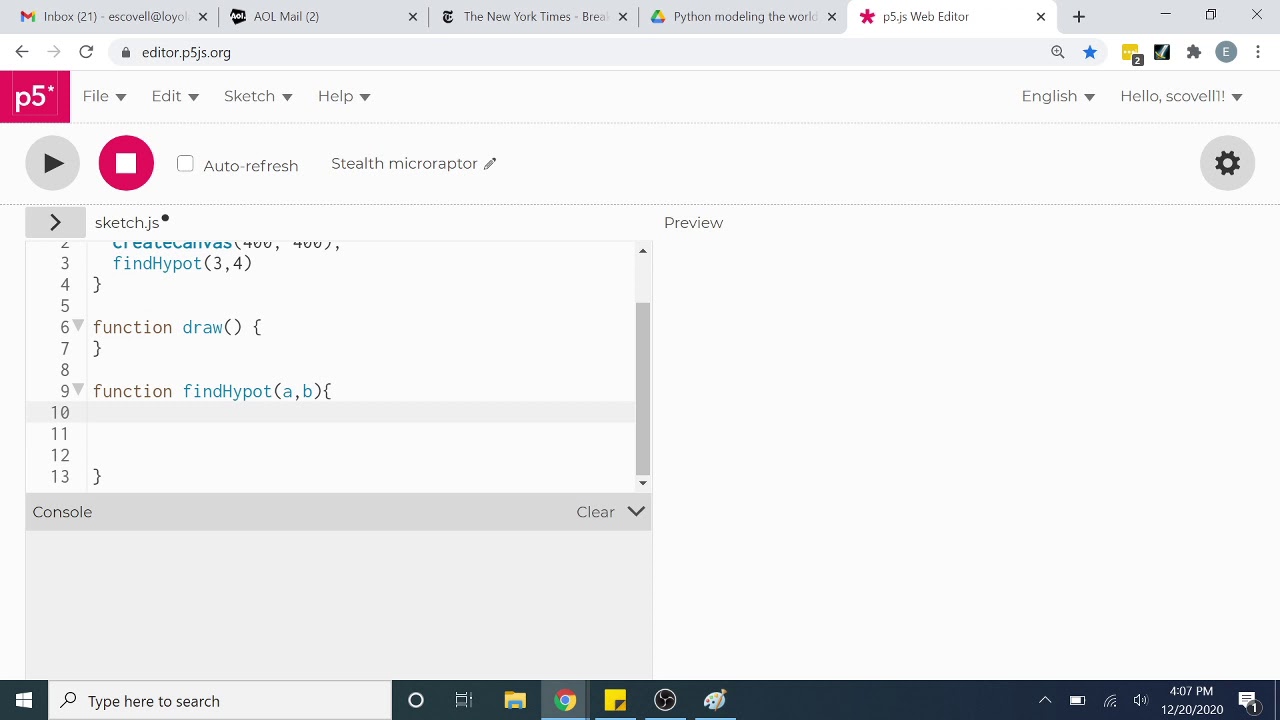Image resolution: width=1280 pixels, height=720 pixels.
Task: Reload the page
Action: (x=86, y=52)
